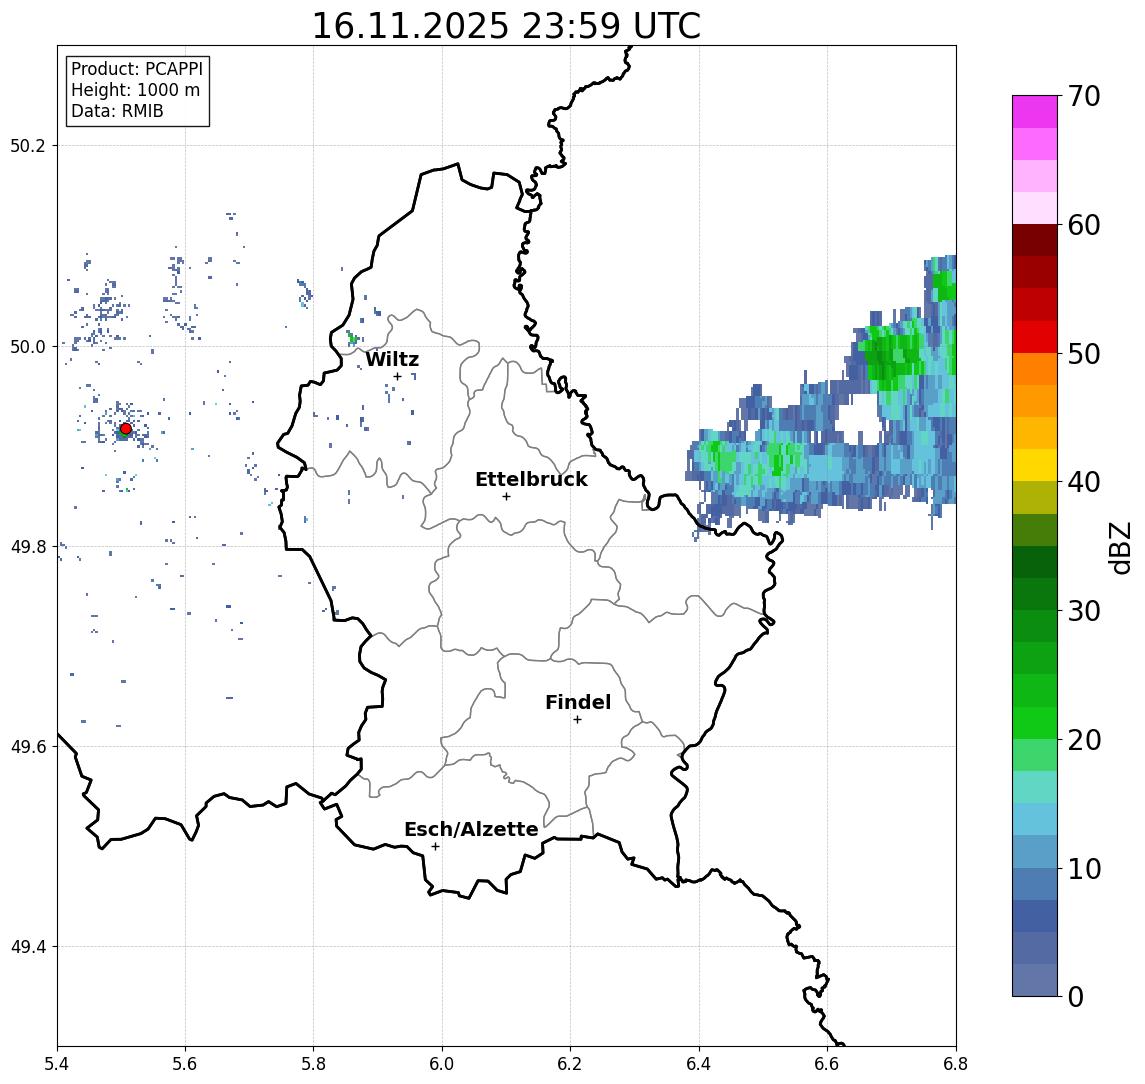Click the longitude tick label 5.4
Image resolution: width=1145 pixels, height=1084 pixels.
tap(57, 1064)
